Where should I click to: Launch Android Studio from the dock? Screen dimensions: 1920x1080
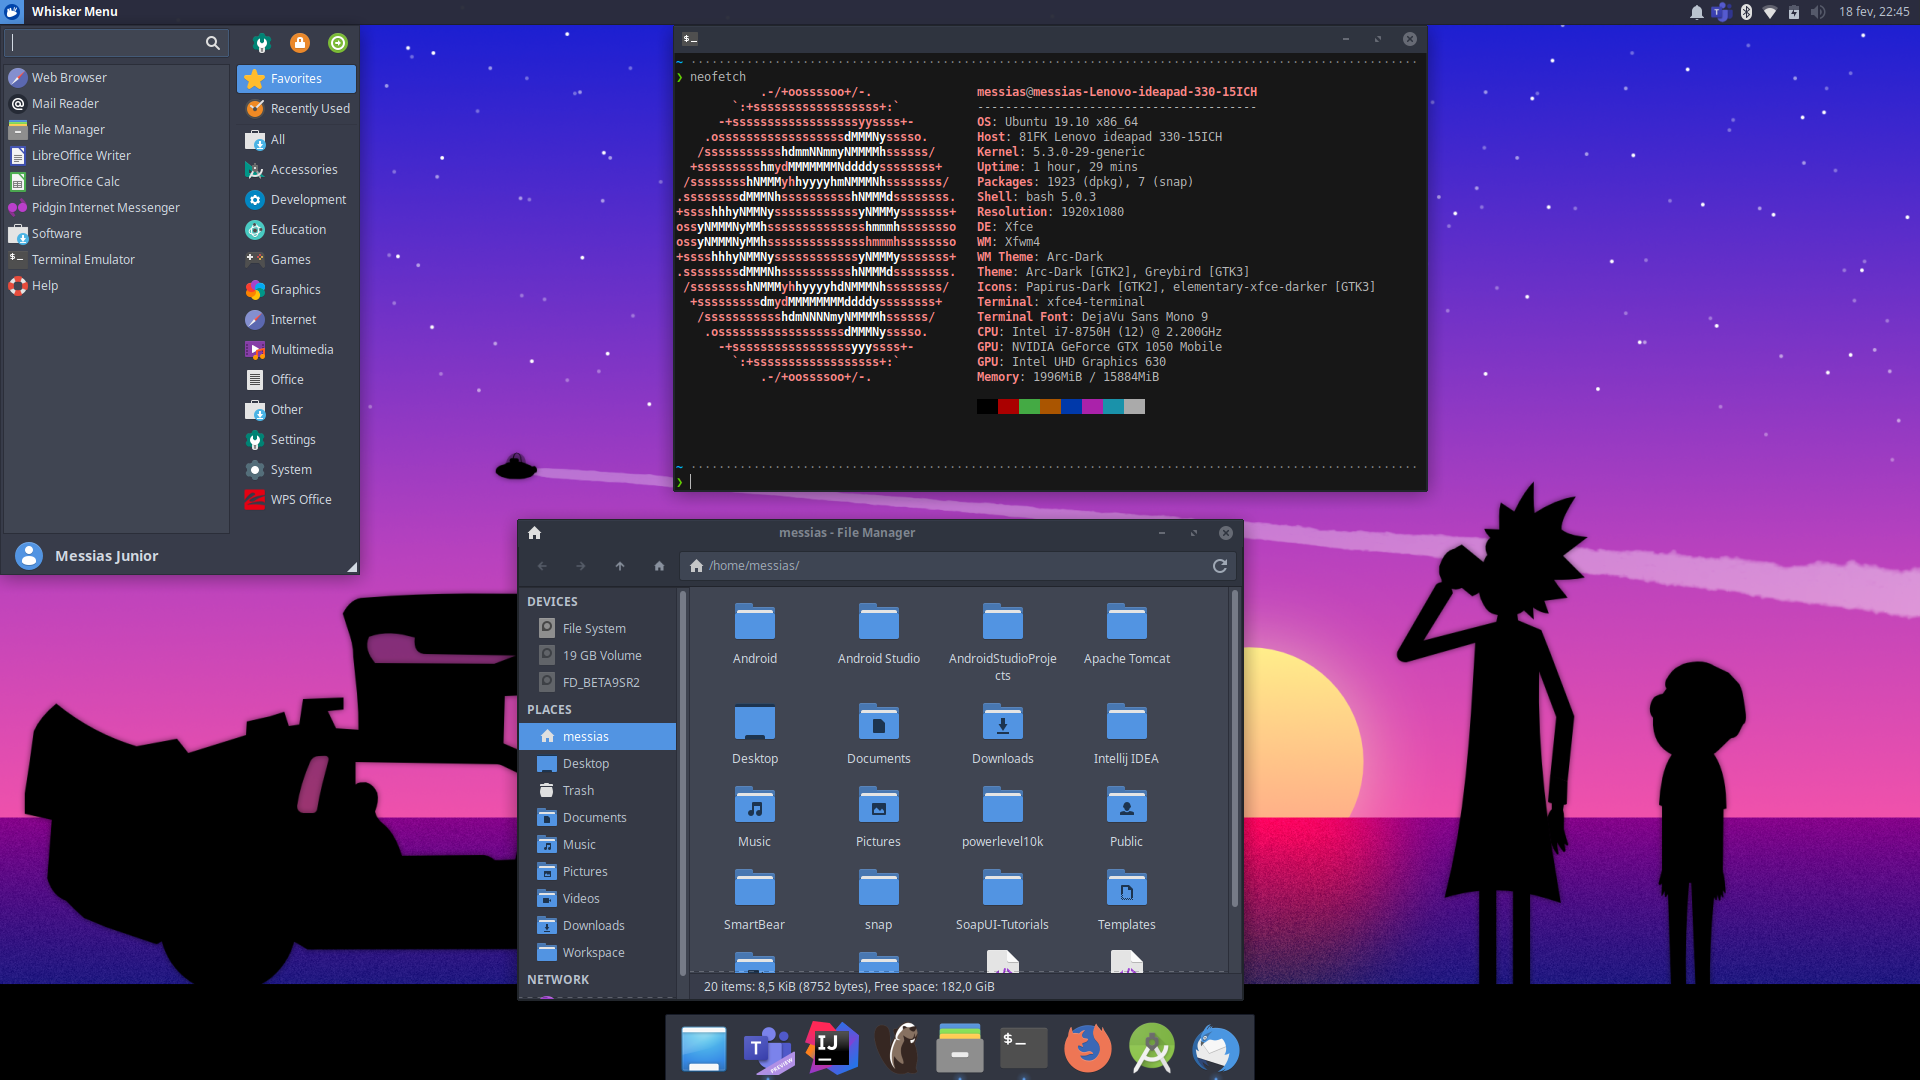point(1152,1048)
